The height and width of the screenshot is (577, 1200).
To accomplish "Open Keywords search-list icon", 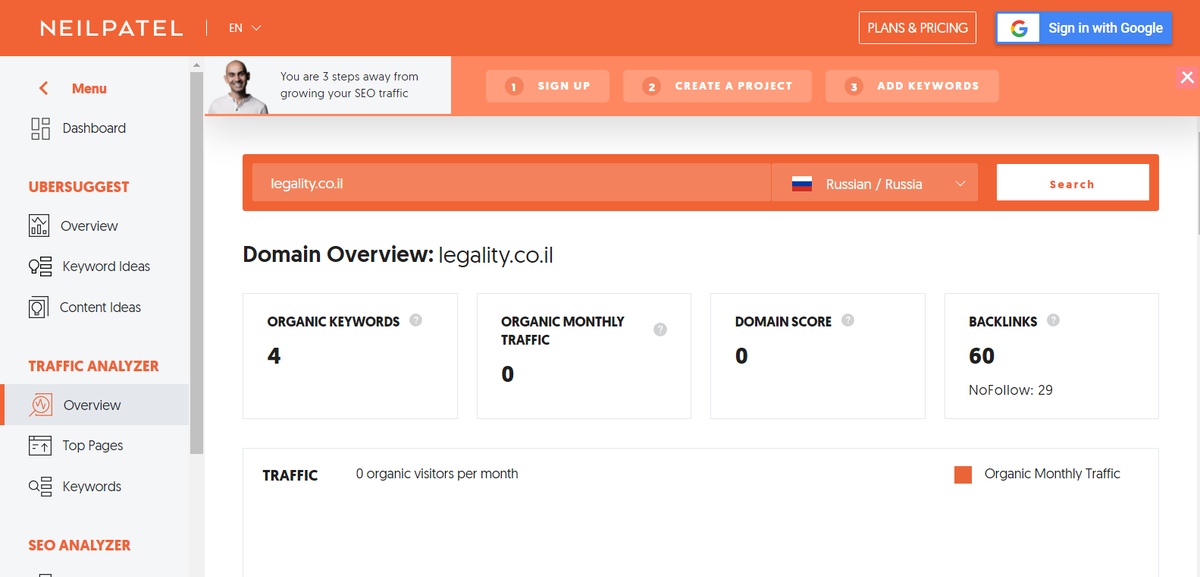I will click(x=40, y=486).
